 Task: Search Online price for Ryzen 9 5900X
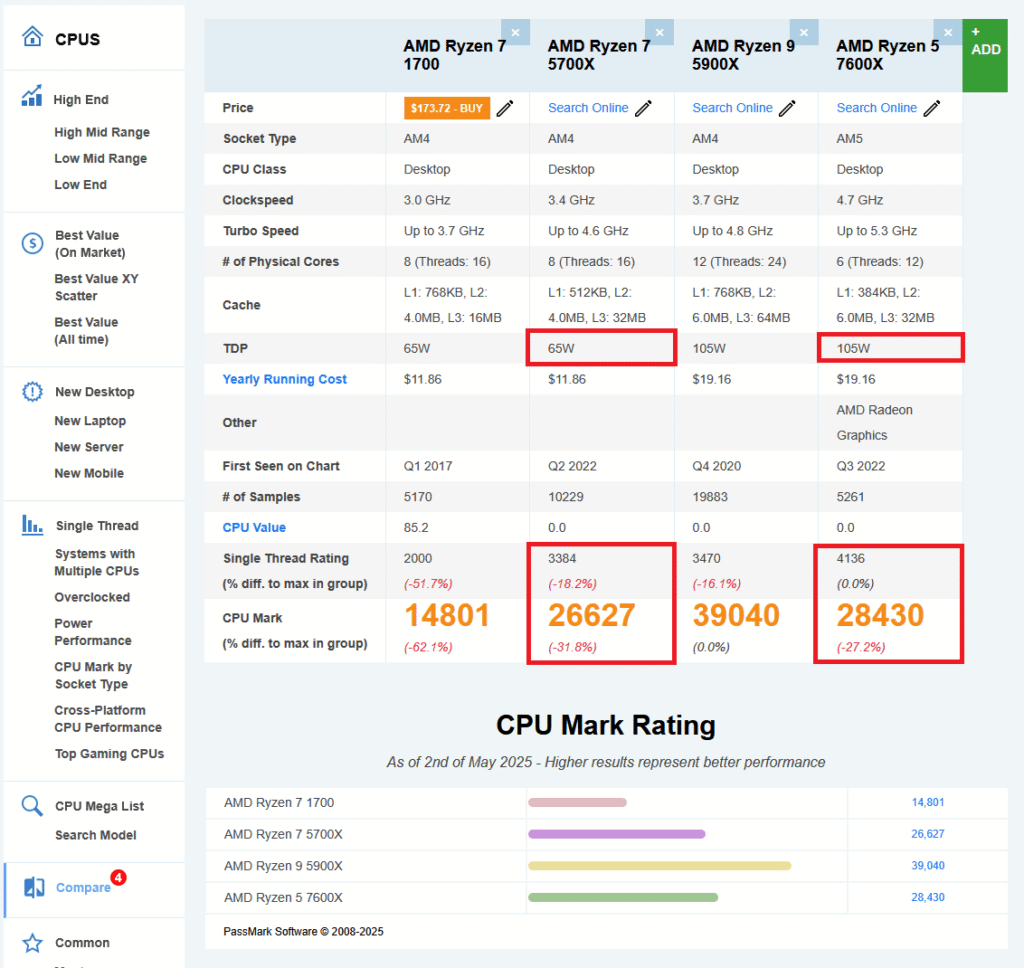pyautogui.click(x=732, y=108)
